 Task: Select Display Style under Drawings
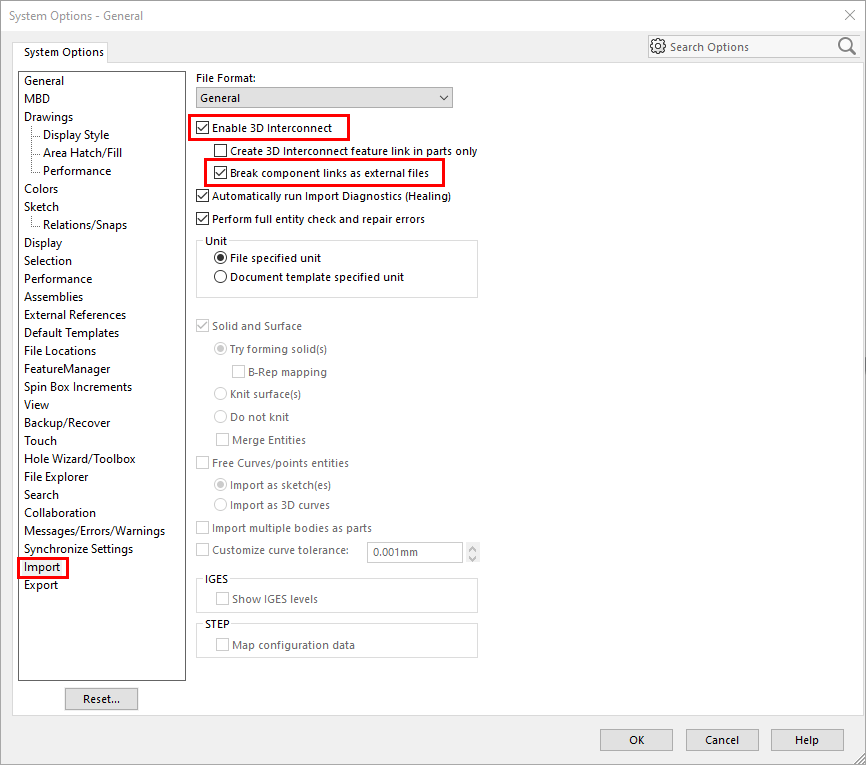(x=76, y=135)
